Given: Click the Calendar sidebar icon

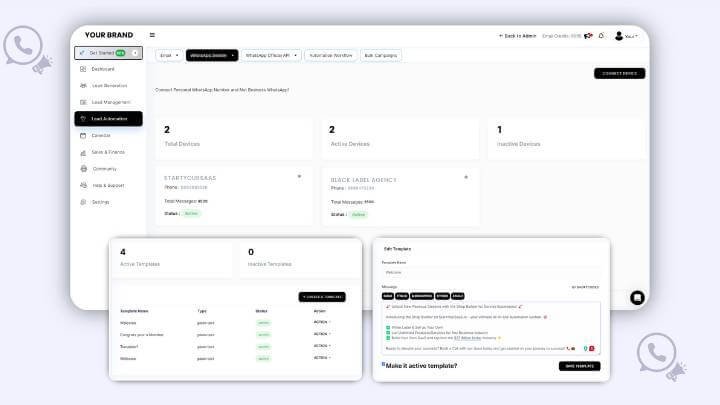Looking at the screenshot, I should coord(82,135).
